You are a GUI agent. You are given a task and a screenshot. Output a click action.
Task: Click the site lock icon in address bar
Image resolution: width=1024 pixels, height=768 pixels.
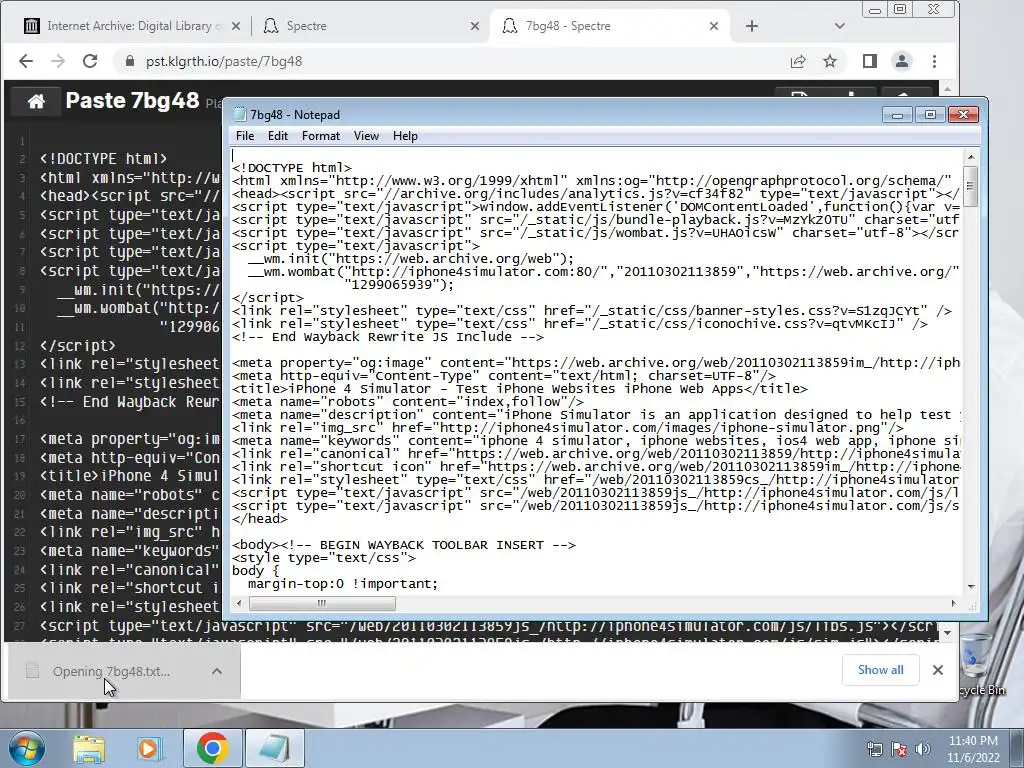[x=129, y=61]
